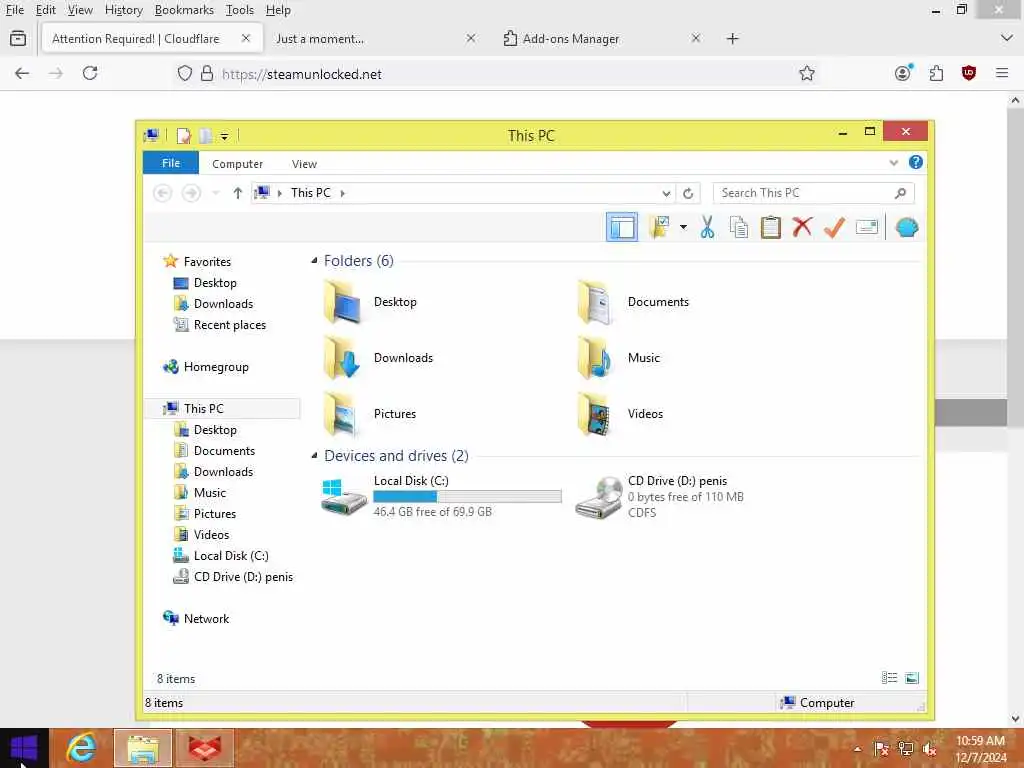Click the search magnifier in Search This PC
The height and width of the screenshot is (768, 1024).
901,193
